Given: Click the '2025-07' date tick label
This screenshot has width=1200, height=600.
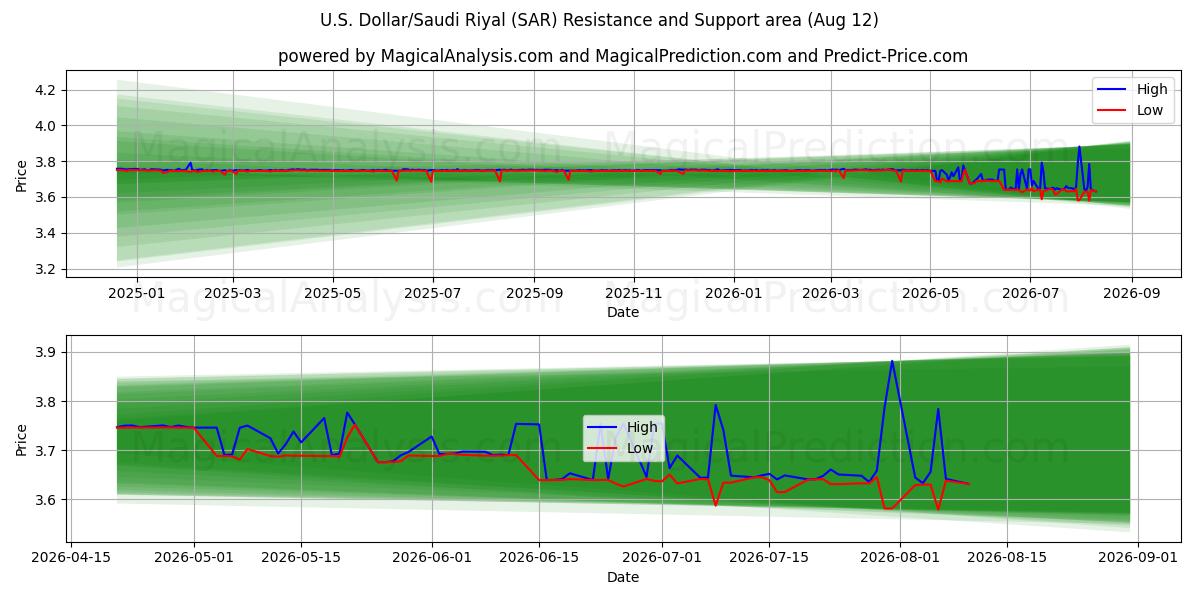Looking at the screenshot, I should [432, 295].
